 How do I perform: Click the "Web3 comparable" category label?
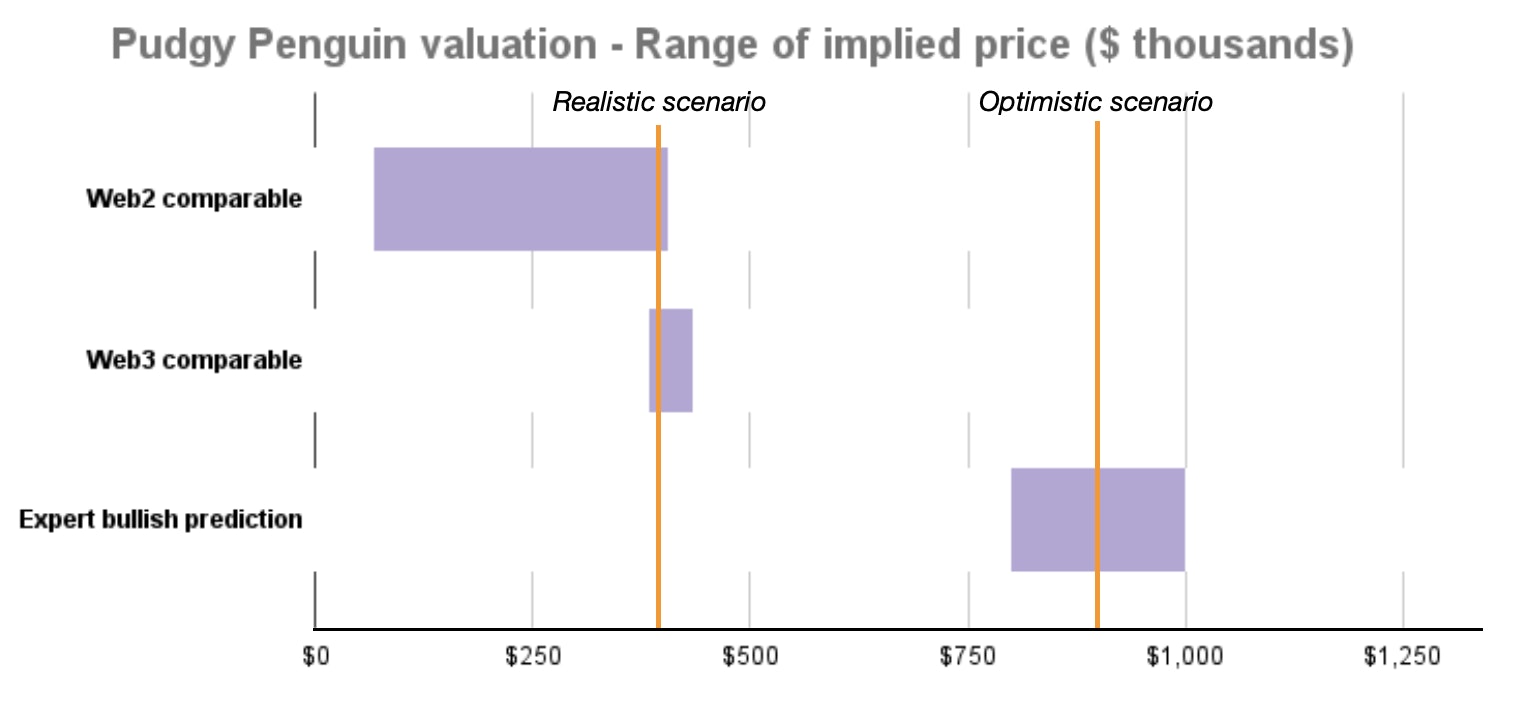click(x=194, y=360)
